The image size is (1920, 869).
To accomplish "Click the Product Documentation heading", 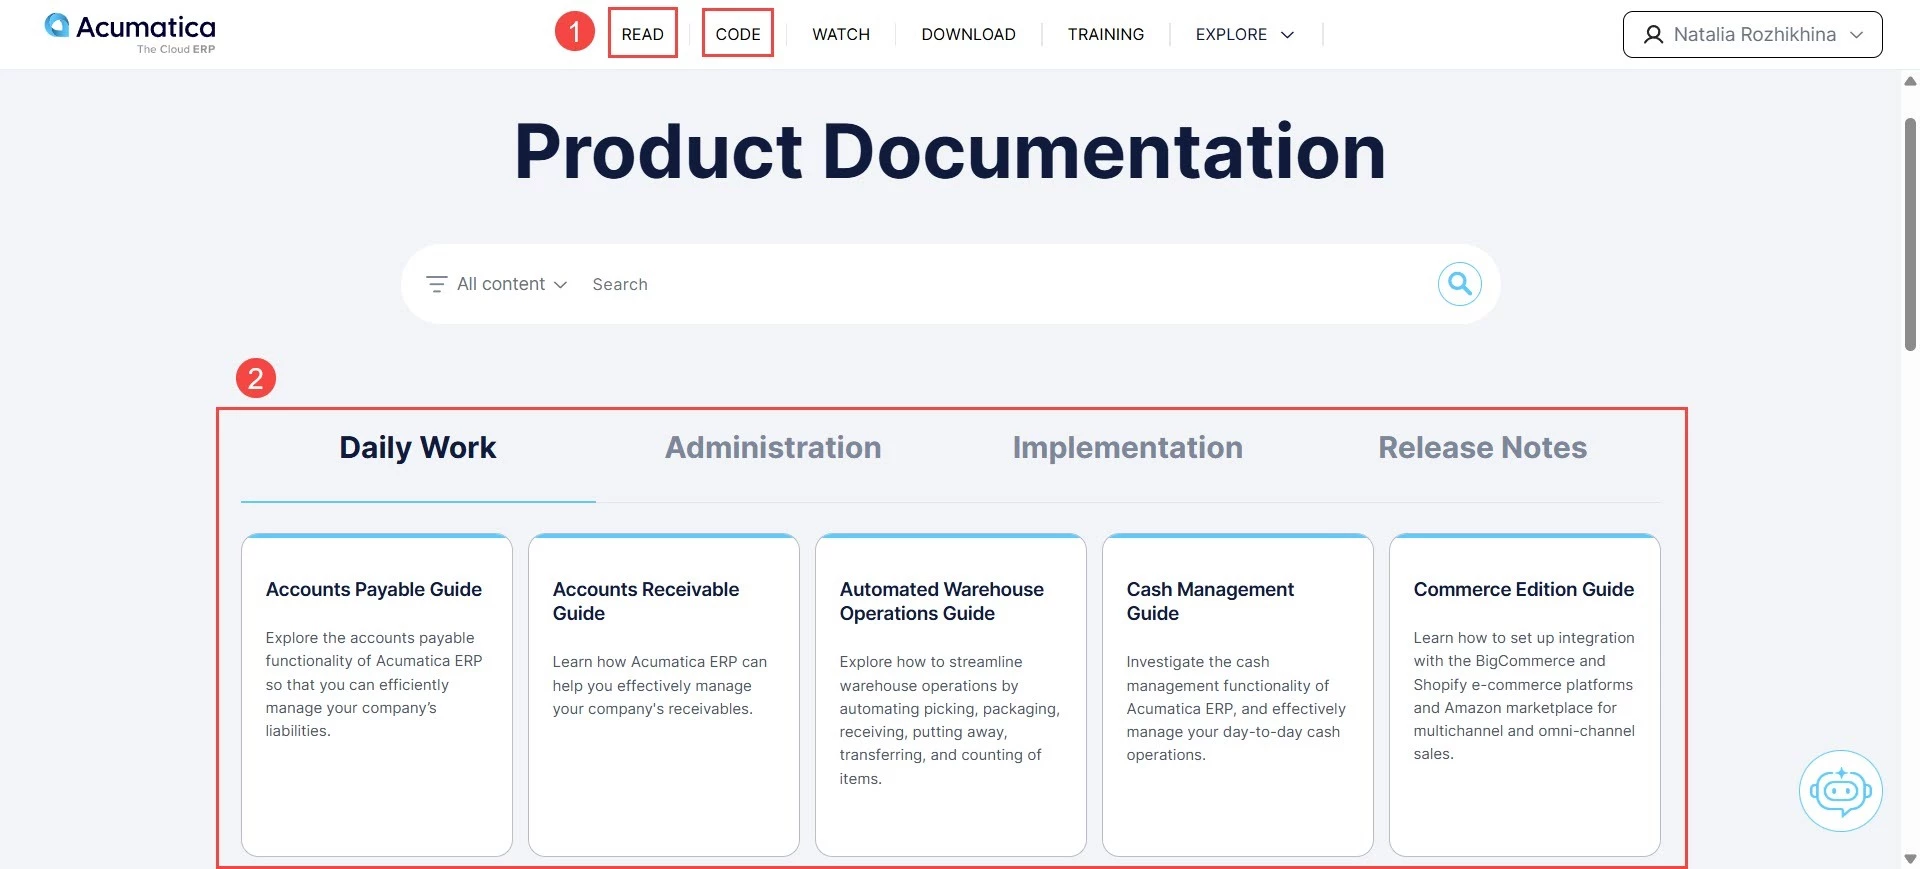I will pos(950,151).
